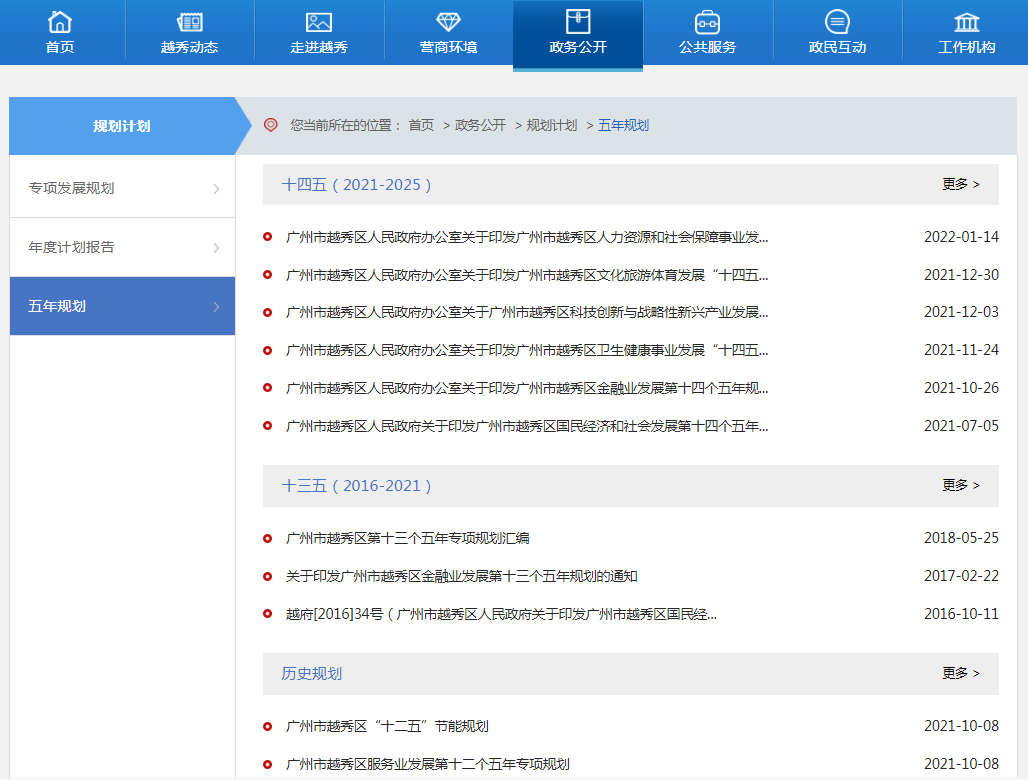1028x780 pixels.
Task: Select the 十四五（2021-2025）section heading
Action: 357,185
